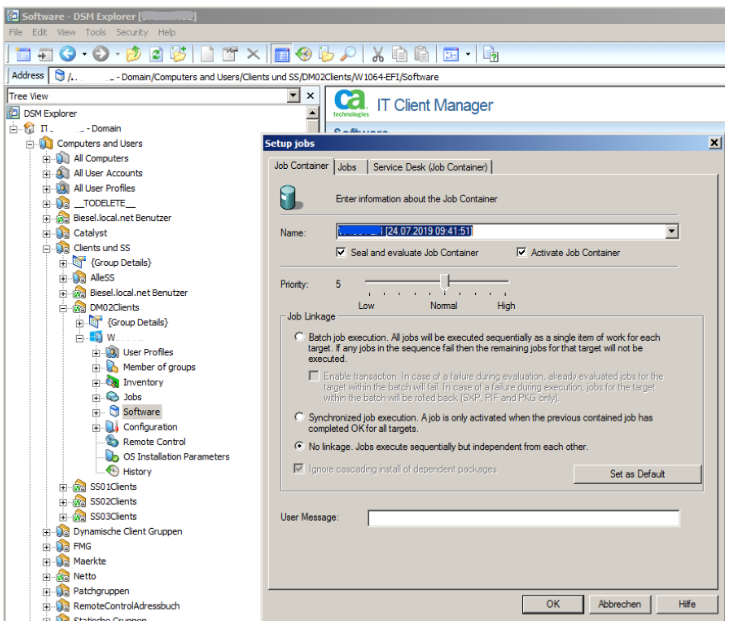This screenshot has width=732, height=627.
Task: Toggle the tree view pane toolbar icon
Action: pyautogui.click(x=282, y=54)
